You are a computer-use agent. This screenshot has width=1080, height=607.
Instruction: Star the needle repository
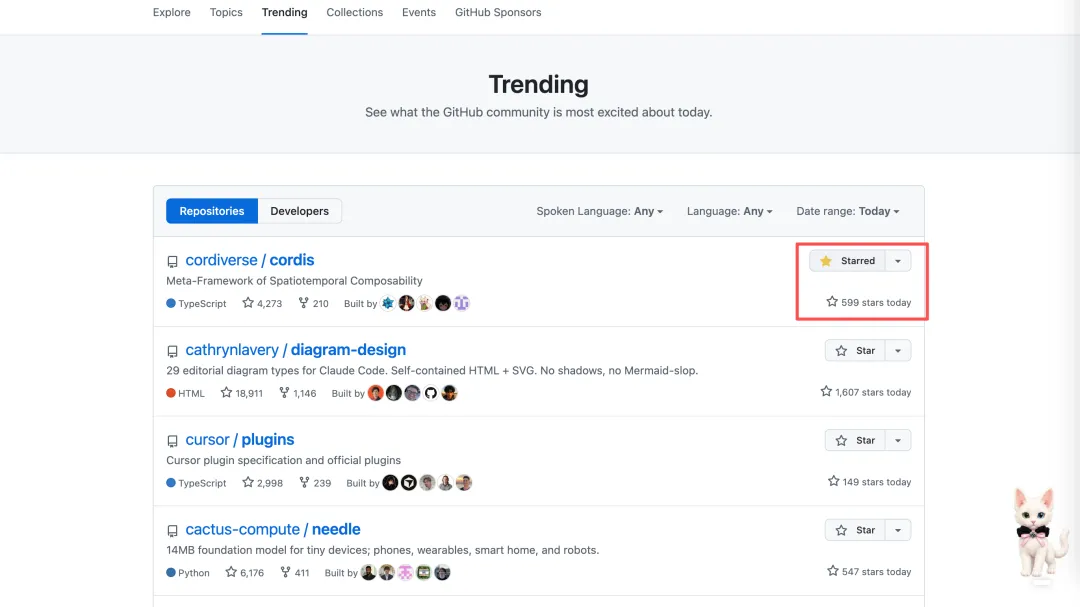point(855,530)
